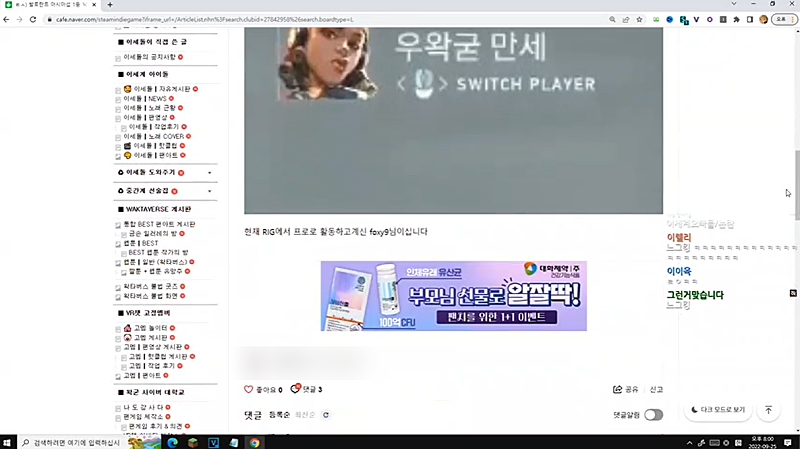Switch to dark mode with 다크 모드로 보기
This screenshot has height=449, width=800.
pyautogui.click(x=718, y=410)
